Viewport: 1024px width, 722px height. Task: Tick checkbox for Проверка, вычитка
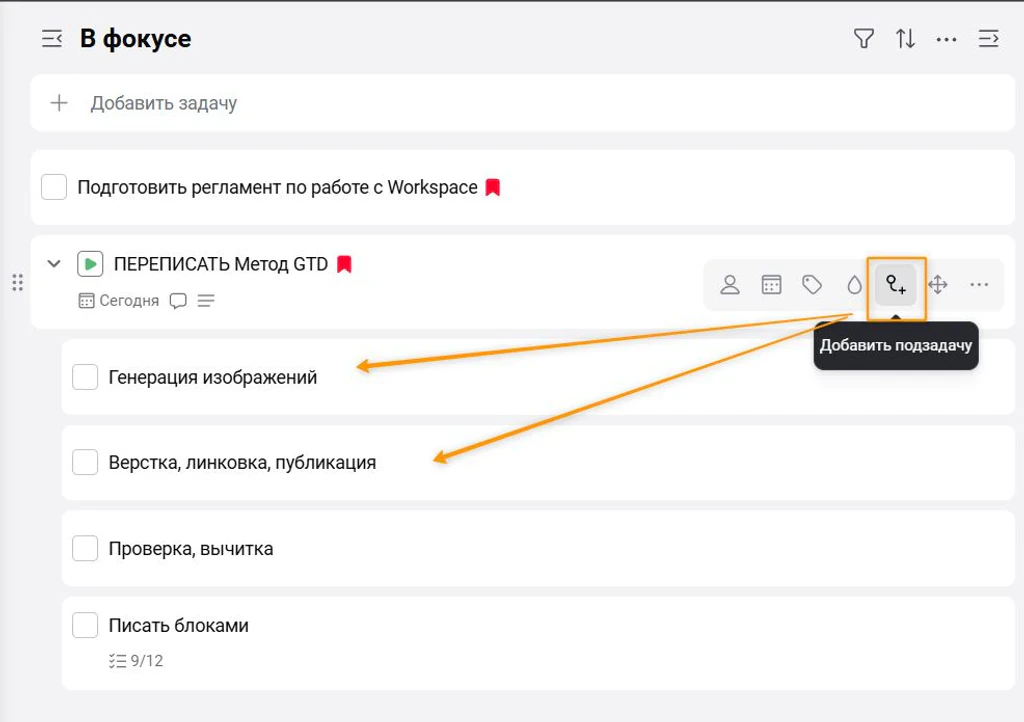85,548
